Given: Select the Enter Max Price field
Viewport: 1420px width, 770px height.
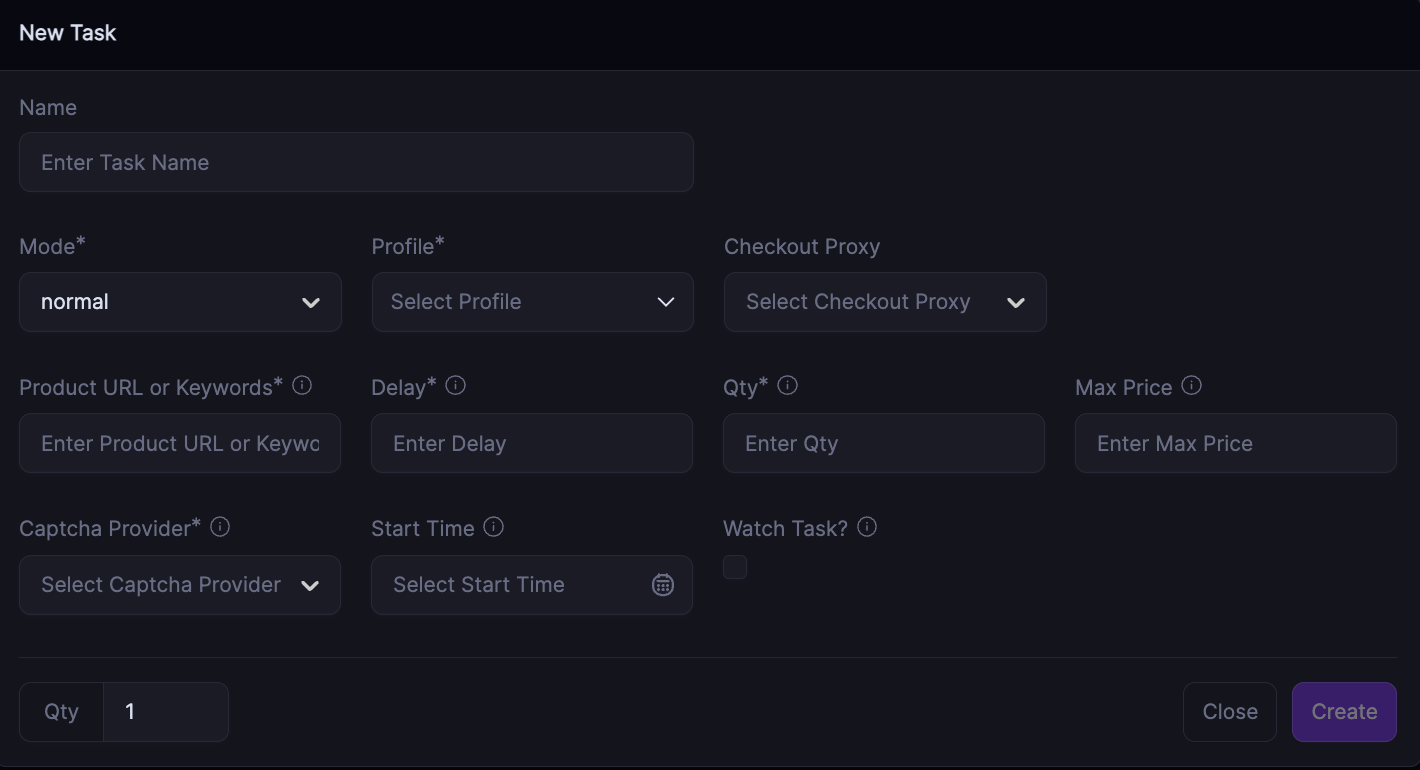Looking at the screenshot, I should [1235, 443].
